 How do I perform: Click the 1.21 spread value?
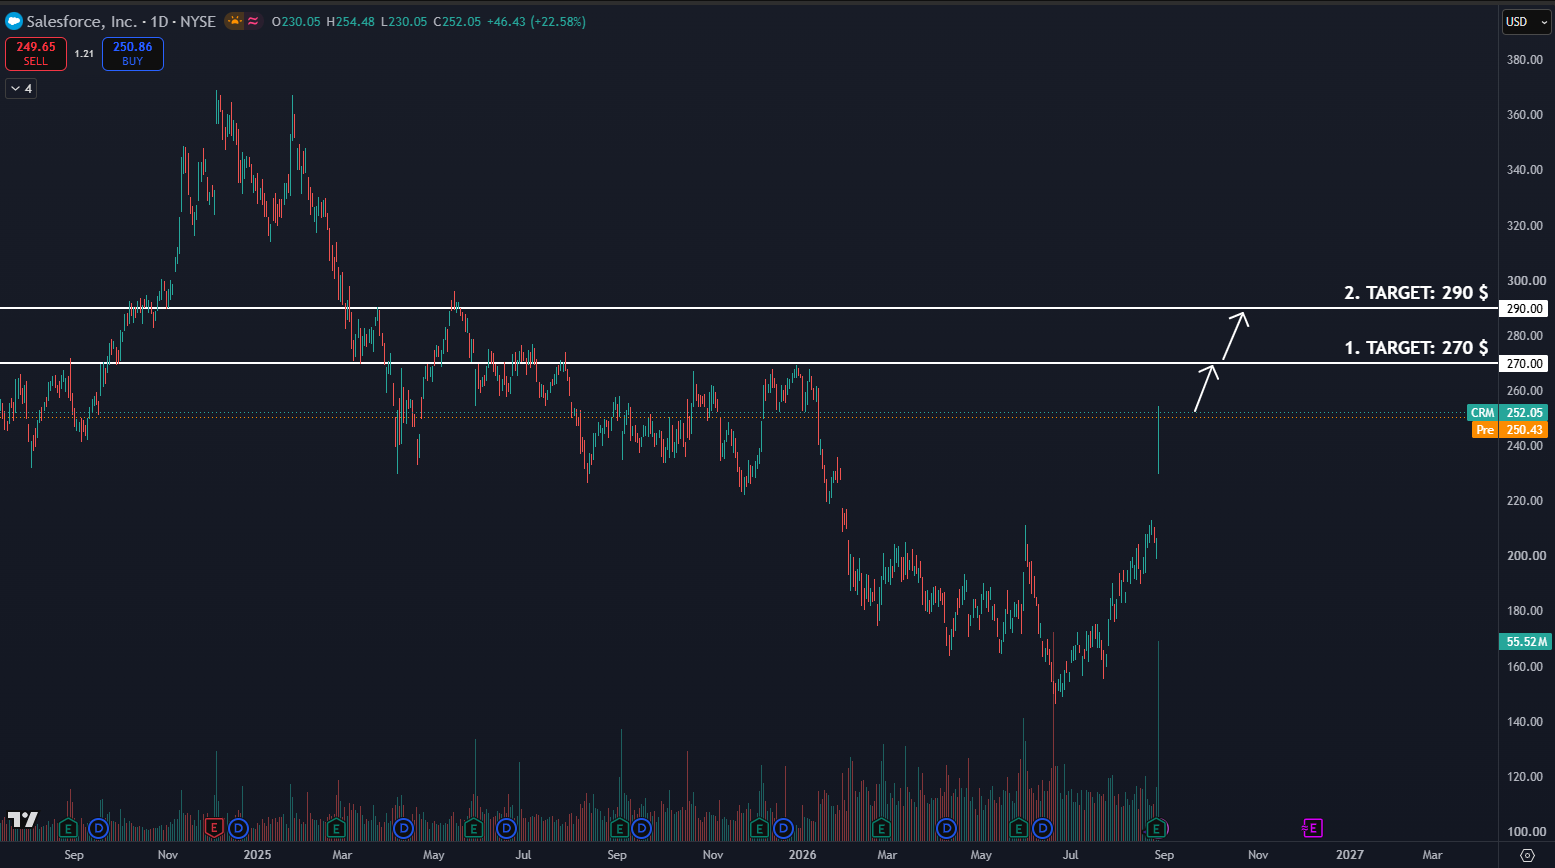pyautogui.click(x=84, y=54)
